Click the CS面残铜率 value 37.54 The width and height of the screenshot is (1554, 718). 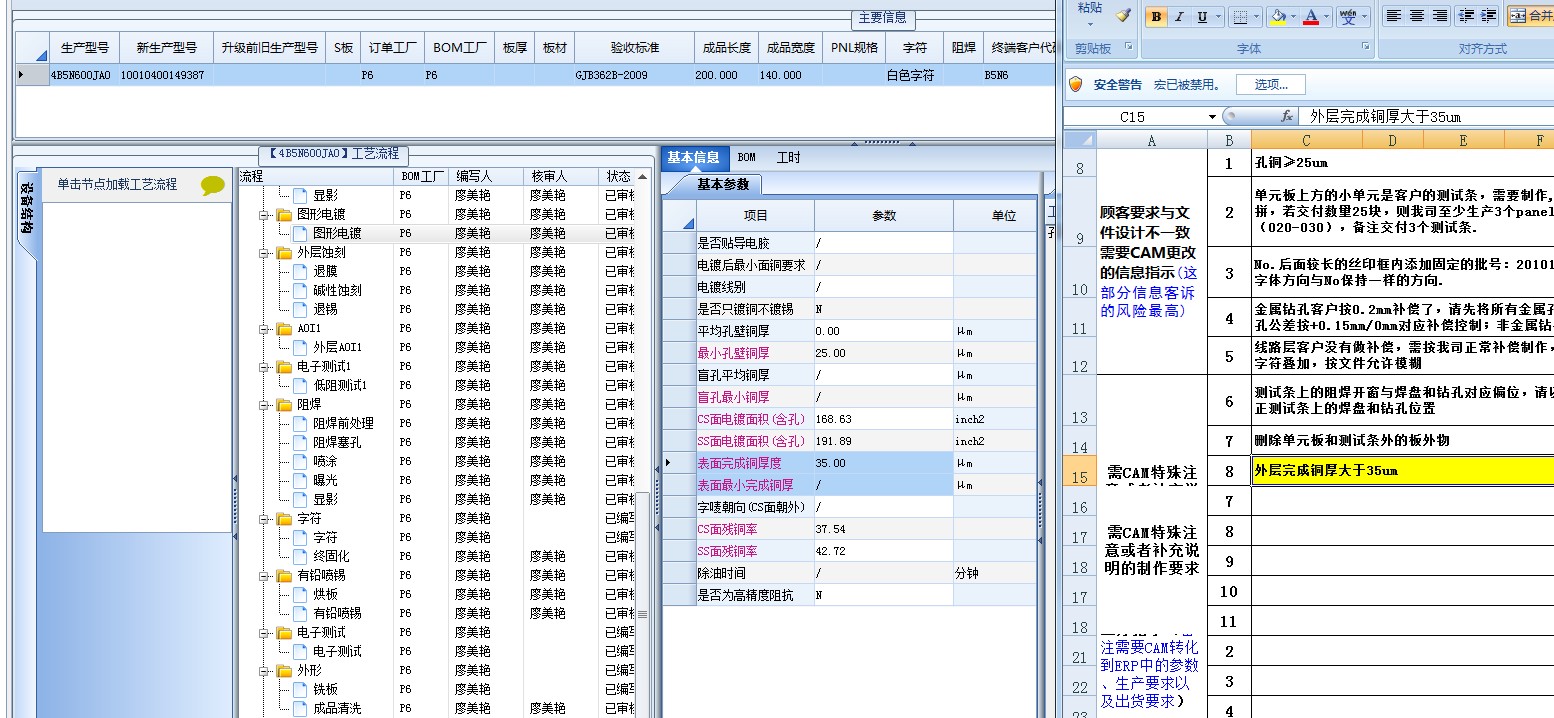pos(884,529)
